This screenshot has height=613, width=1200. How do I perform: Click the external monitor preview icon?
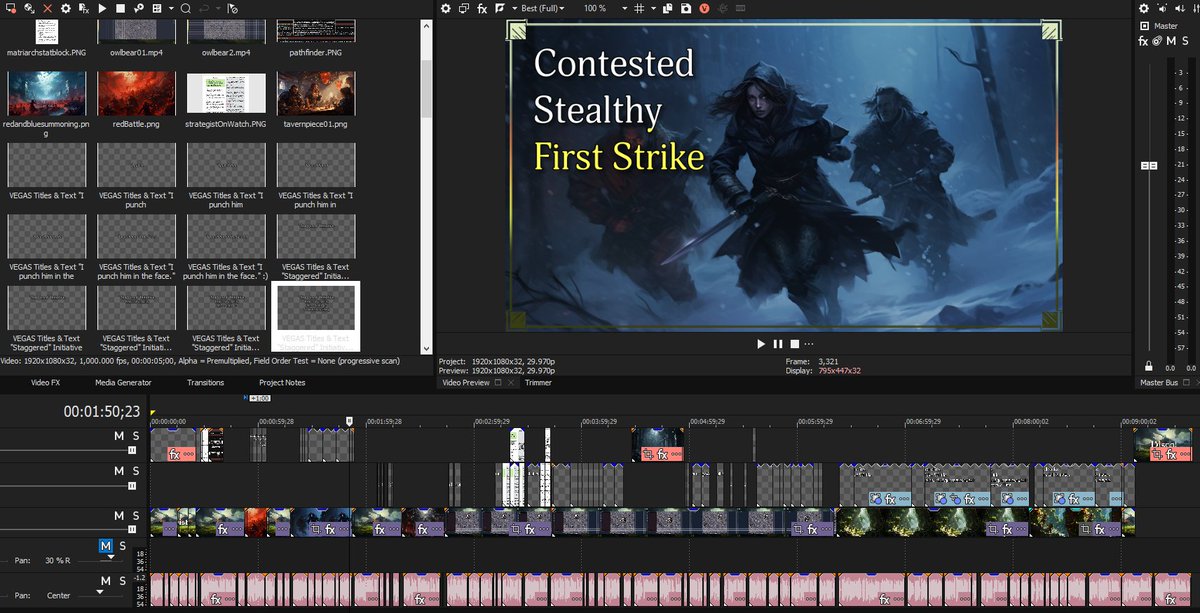(x=464, y=8)
